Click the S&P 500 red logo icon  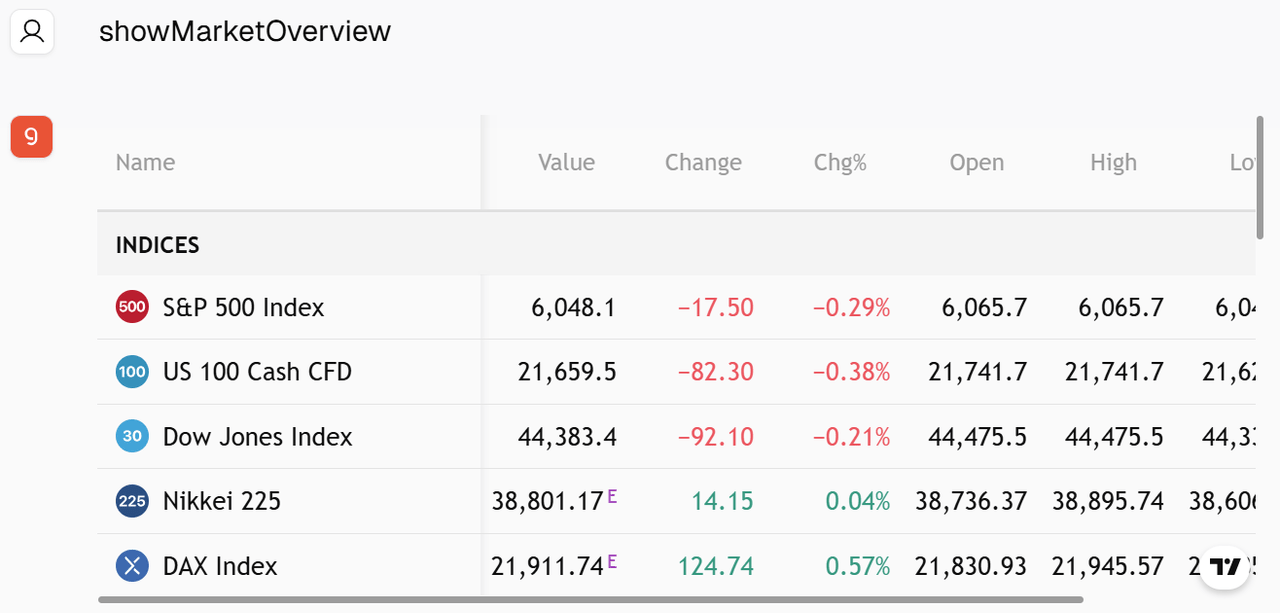tap(132, 307)
